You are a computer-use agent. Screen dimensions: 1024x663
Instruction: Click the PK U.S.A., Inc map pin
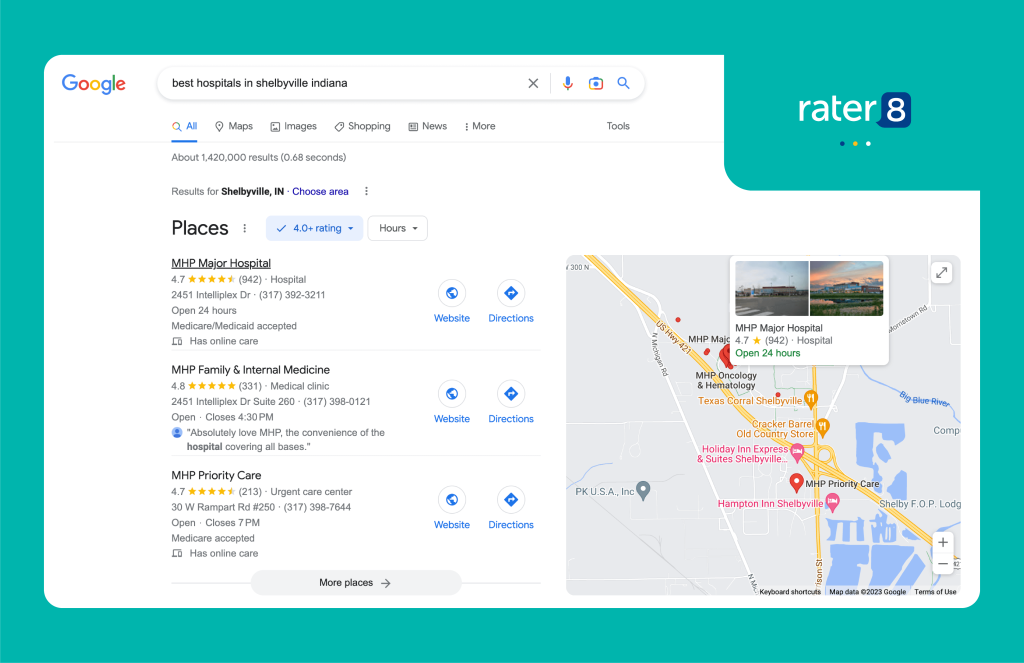(643, 490)
